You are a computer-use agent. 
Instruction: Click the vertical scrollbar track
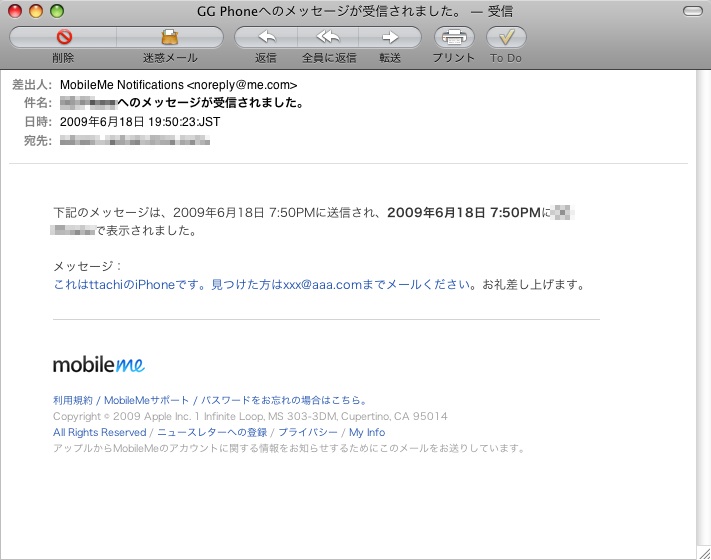coord(704,308)
